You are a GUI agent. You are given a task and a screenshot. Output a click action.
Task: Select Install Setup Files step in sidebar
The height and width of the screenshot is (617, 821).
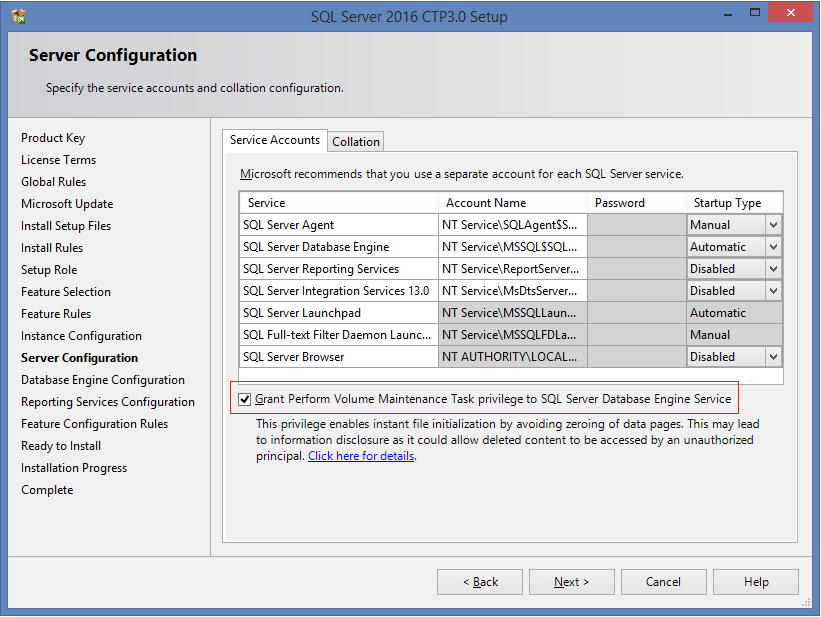point(66,226)
